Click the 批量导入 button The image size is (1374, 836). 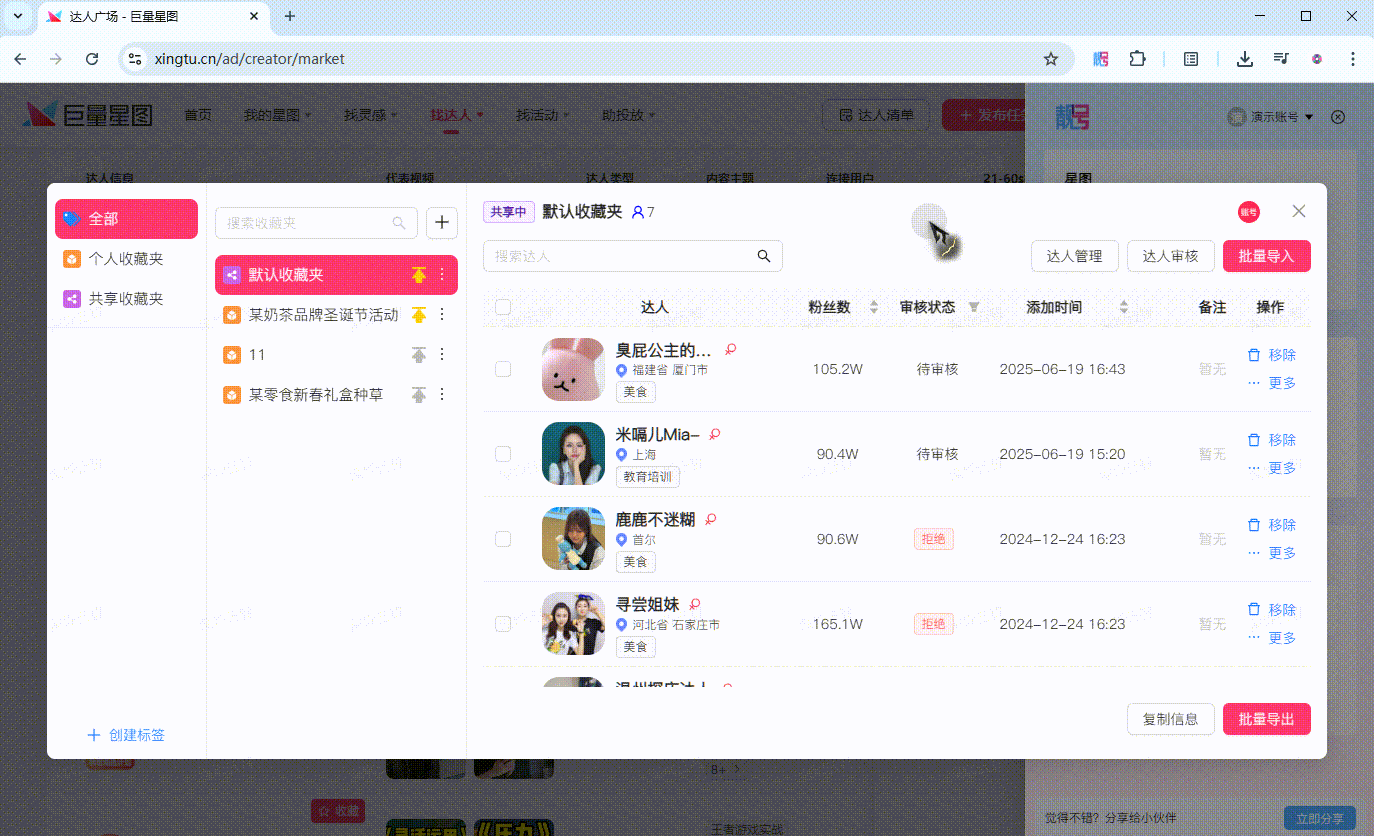coord(1266,256)
